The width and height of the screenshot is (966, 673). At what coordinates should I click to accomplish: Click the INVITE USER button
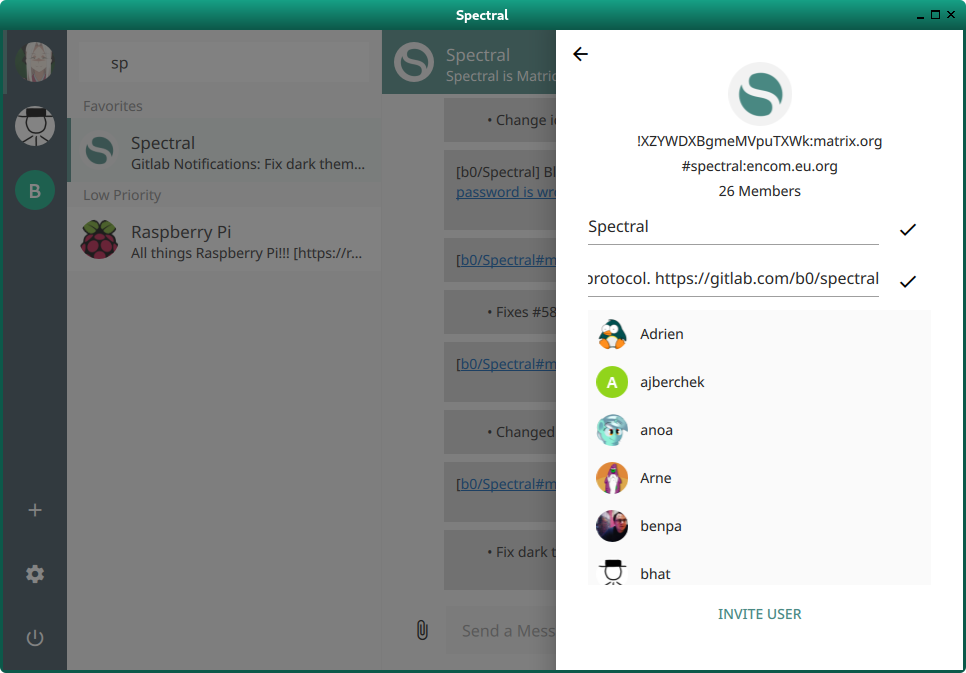[759, 614]
